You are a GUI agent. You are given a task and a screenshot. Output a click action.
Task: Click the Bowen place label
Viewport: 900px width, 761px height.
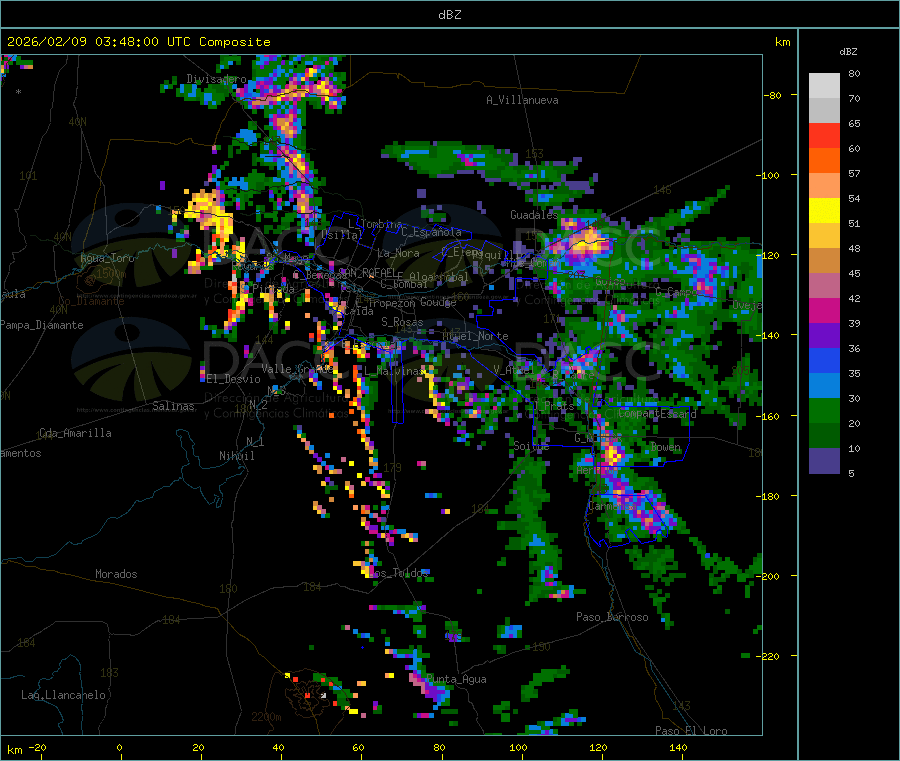click(x=665, y=446)
